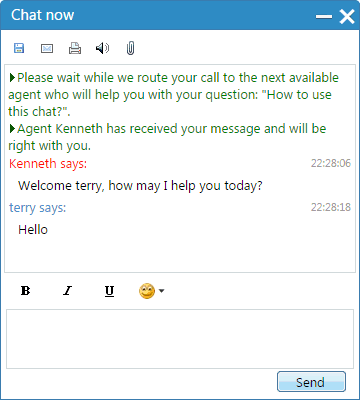Save the chat transcript with floppy icon
This screenshot has width=360, height=400.
click(x=19, y=48)
